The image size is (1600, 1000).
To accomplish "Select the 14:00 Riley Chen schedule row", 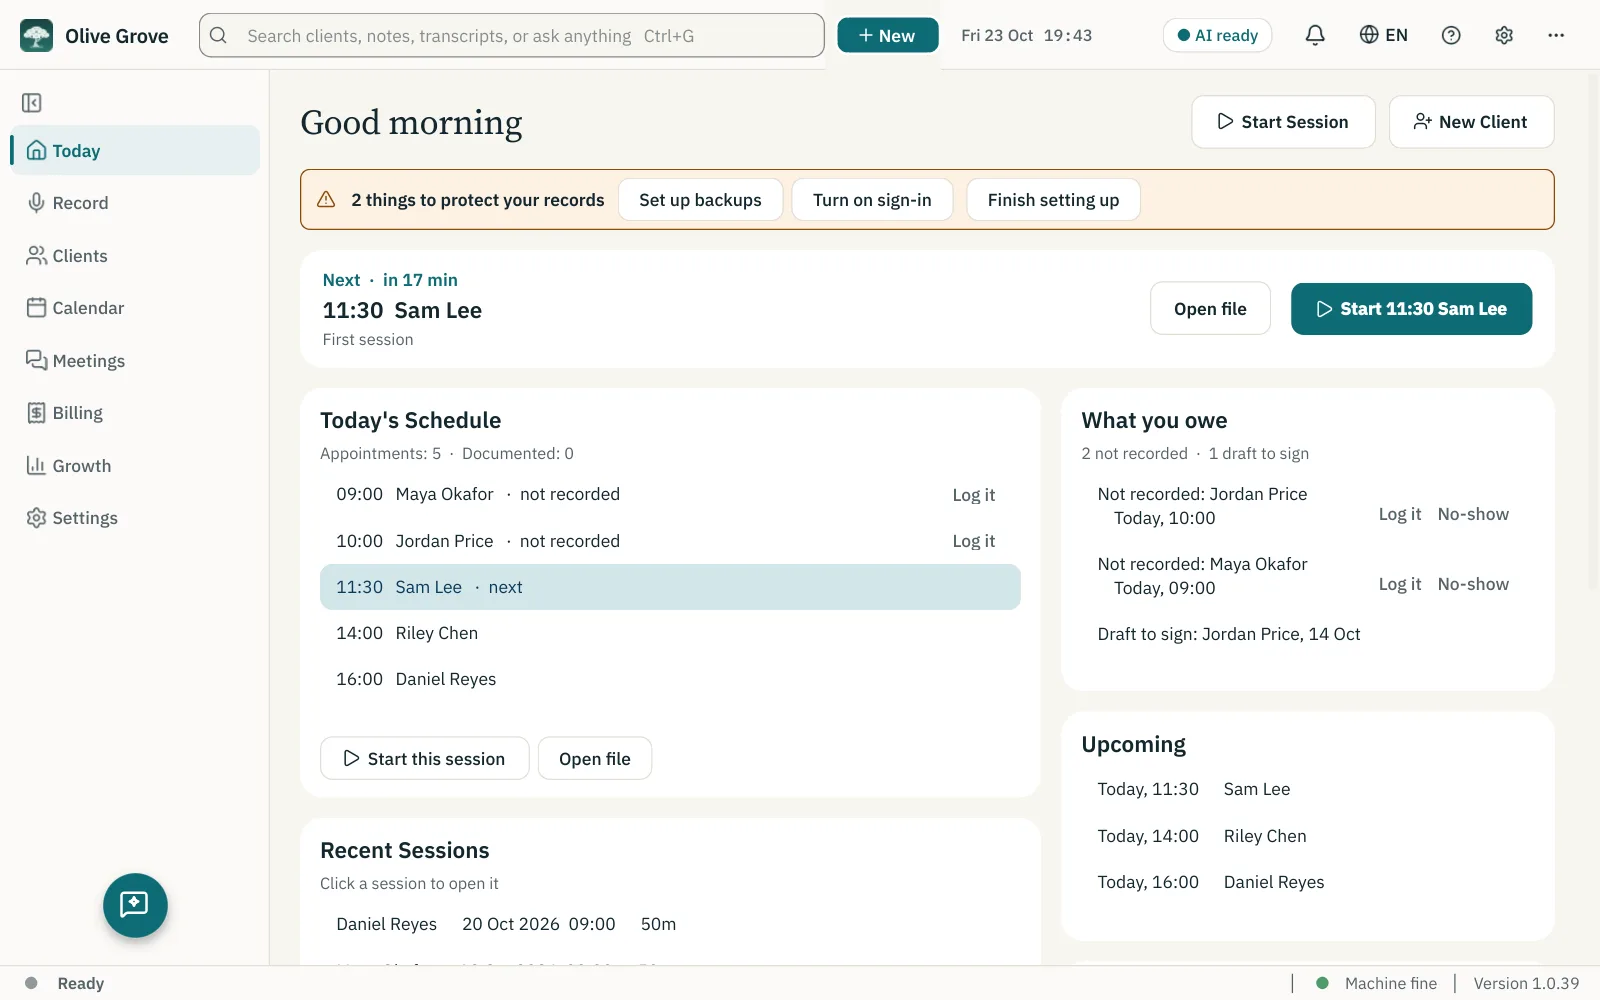I will 670,633.
